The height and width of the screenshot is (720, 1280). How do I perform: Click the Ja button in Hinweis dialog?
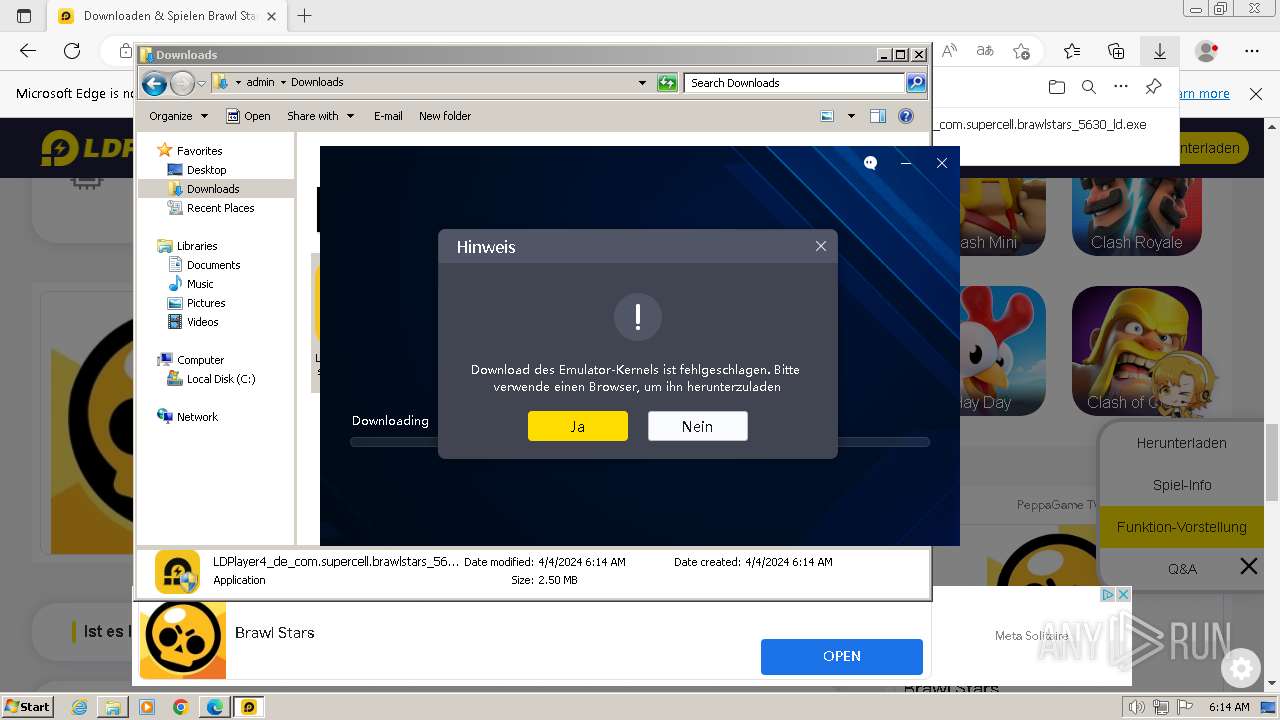578,426
